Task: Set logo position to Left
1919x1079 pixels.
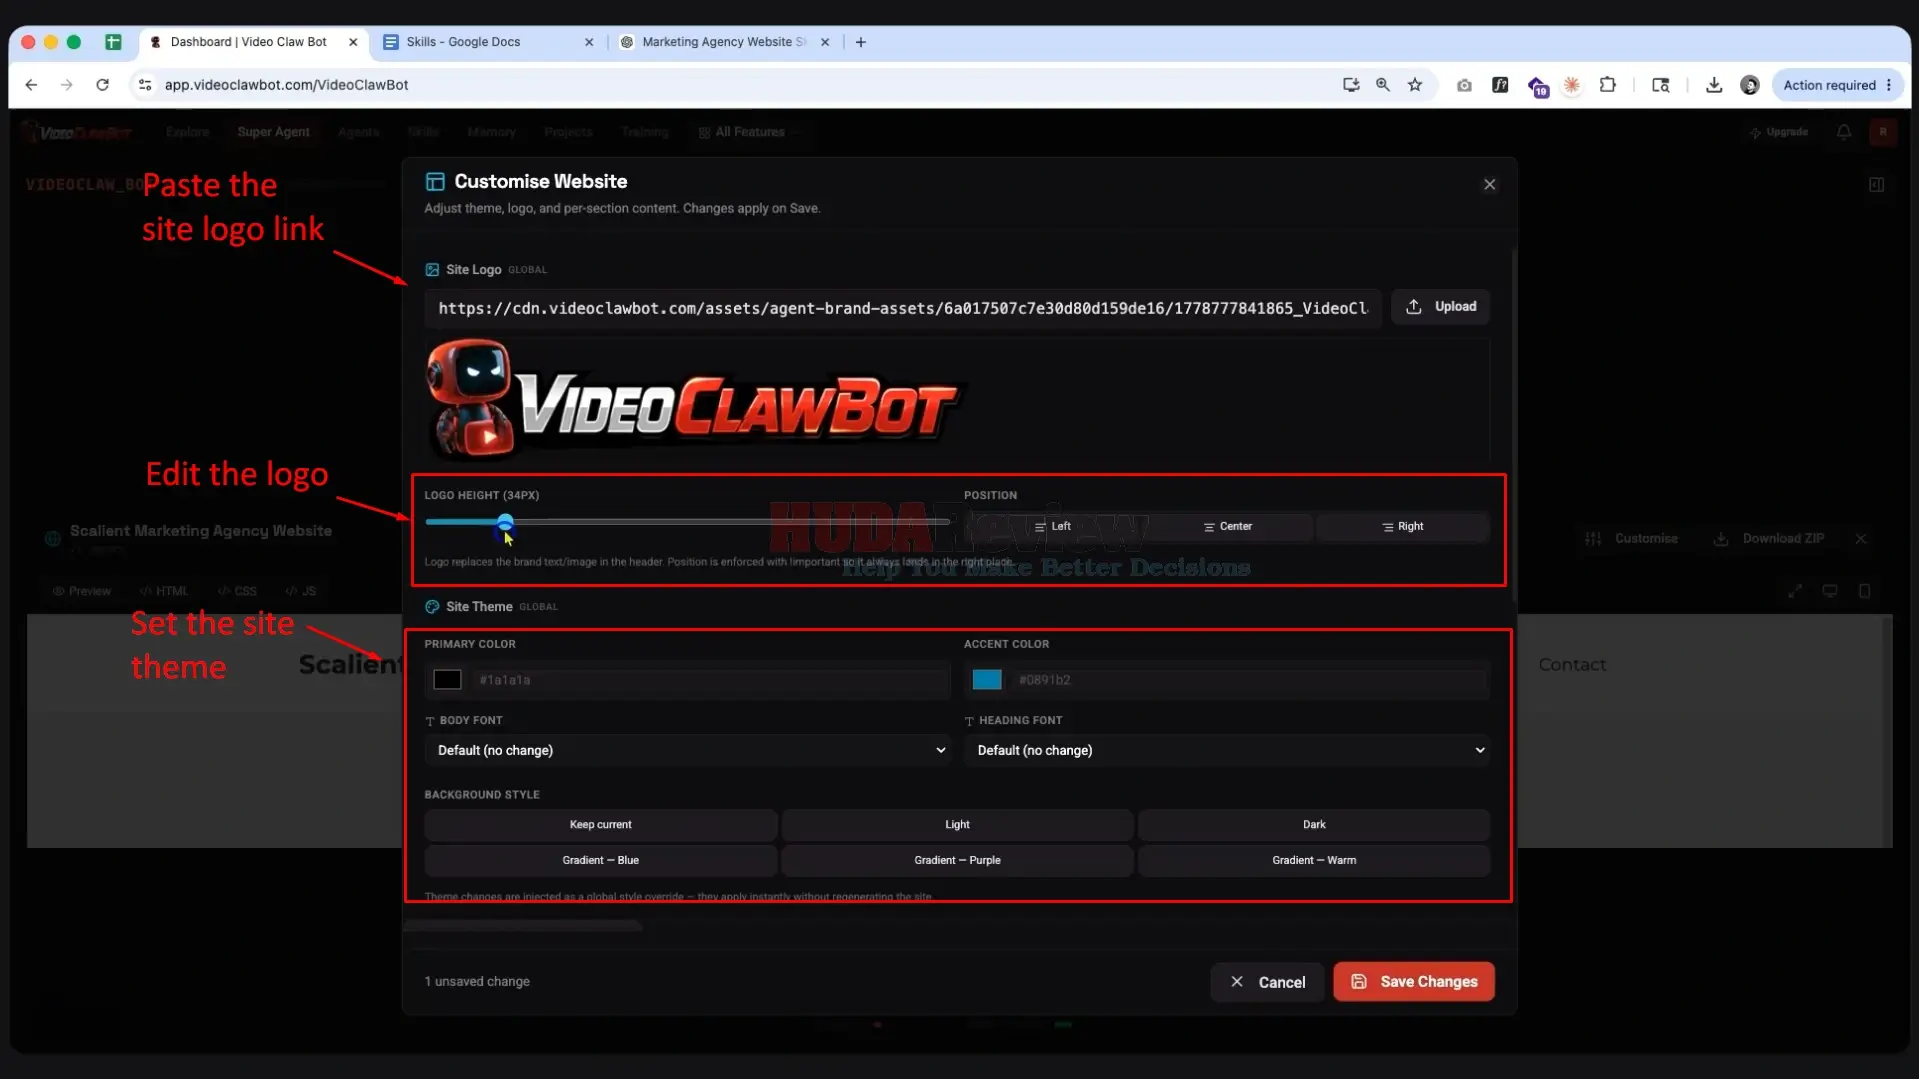Action: point(1052,527)
